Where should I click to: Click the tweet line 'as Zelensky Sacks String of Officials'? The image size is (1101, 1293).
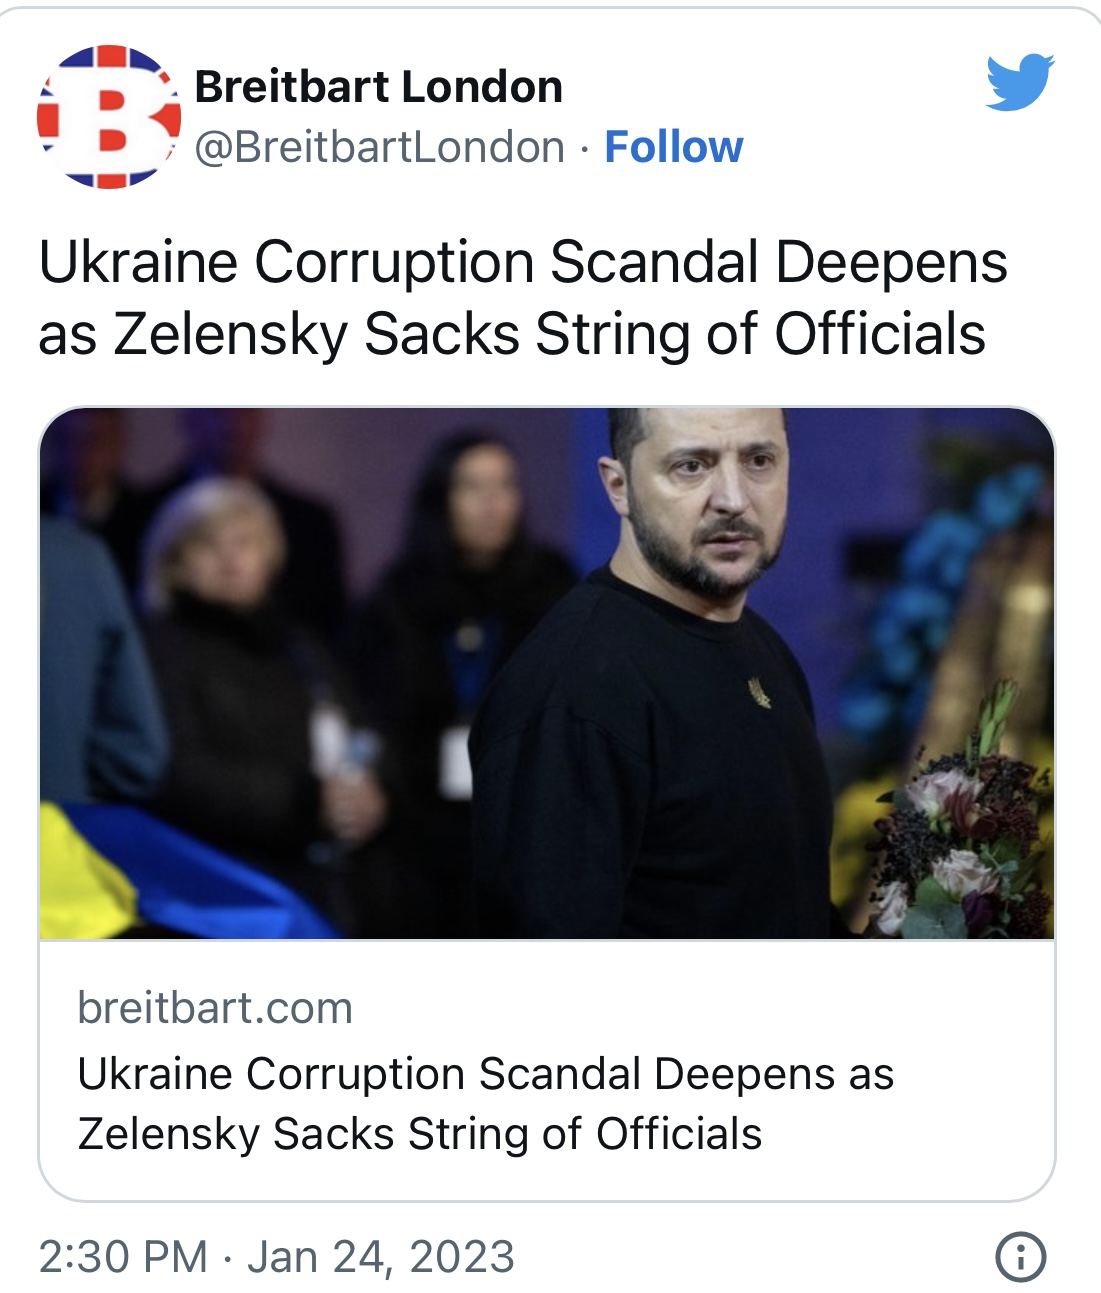point(511,334)
